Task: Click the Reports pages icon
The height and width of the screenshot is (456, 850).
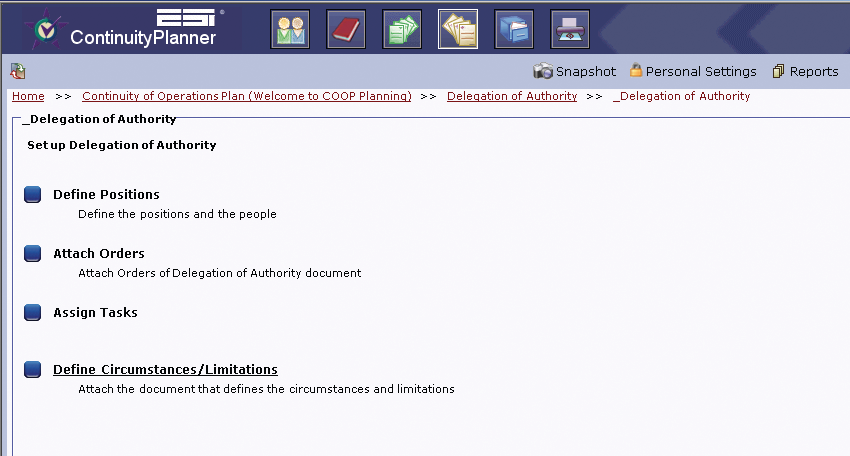Action: point(778,71)
